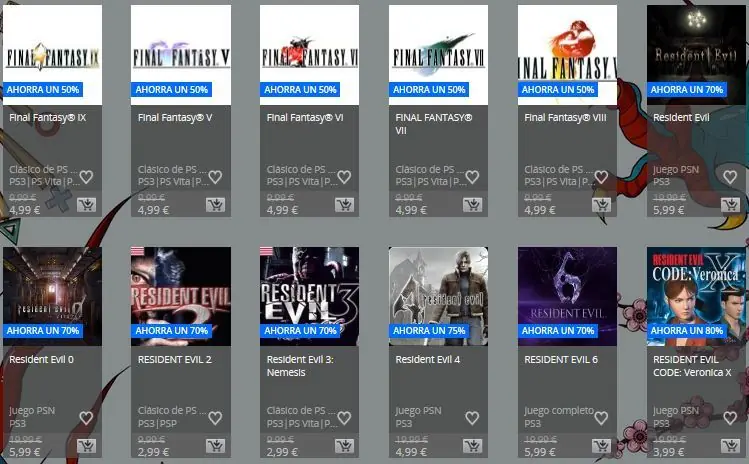This screenshot has width=749, height=464.
Task: Open the Resident Evil 0 title link
Action: (42, 359)
